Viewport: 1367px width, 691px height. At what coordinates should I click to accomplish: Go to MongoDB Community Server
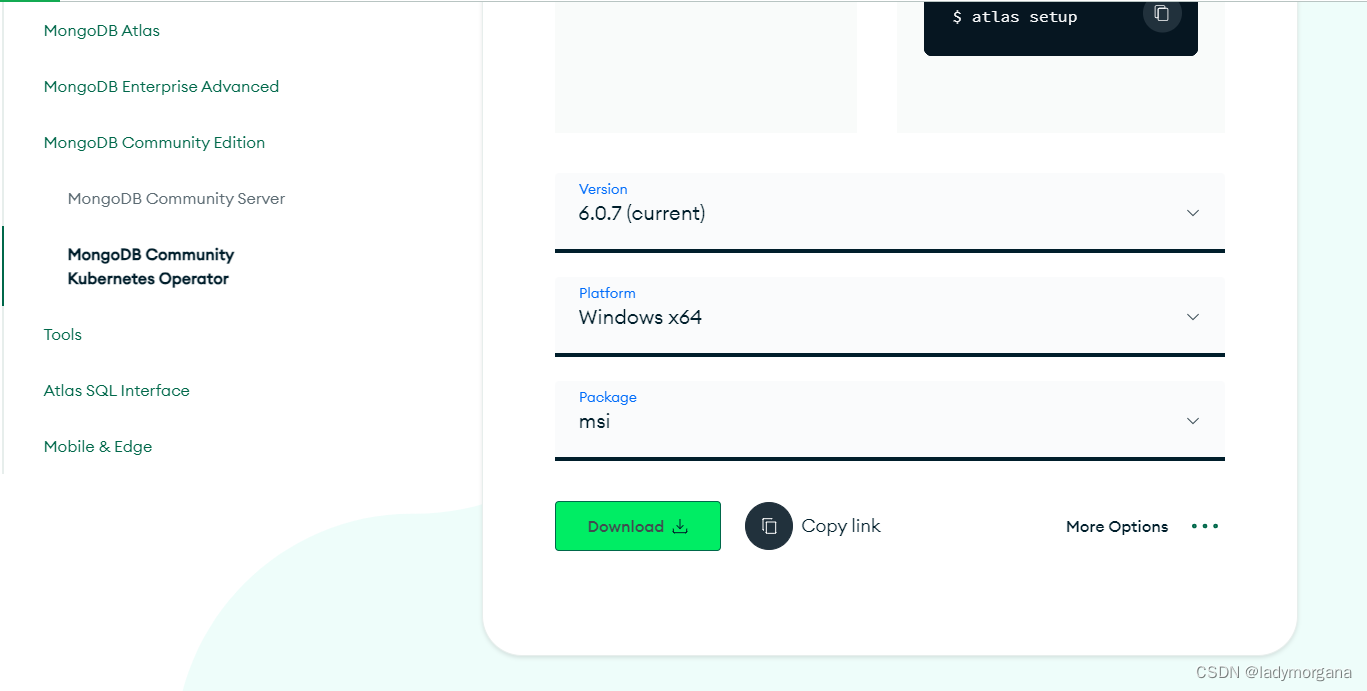coord(176,199)
